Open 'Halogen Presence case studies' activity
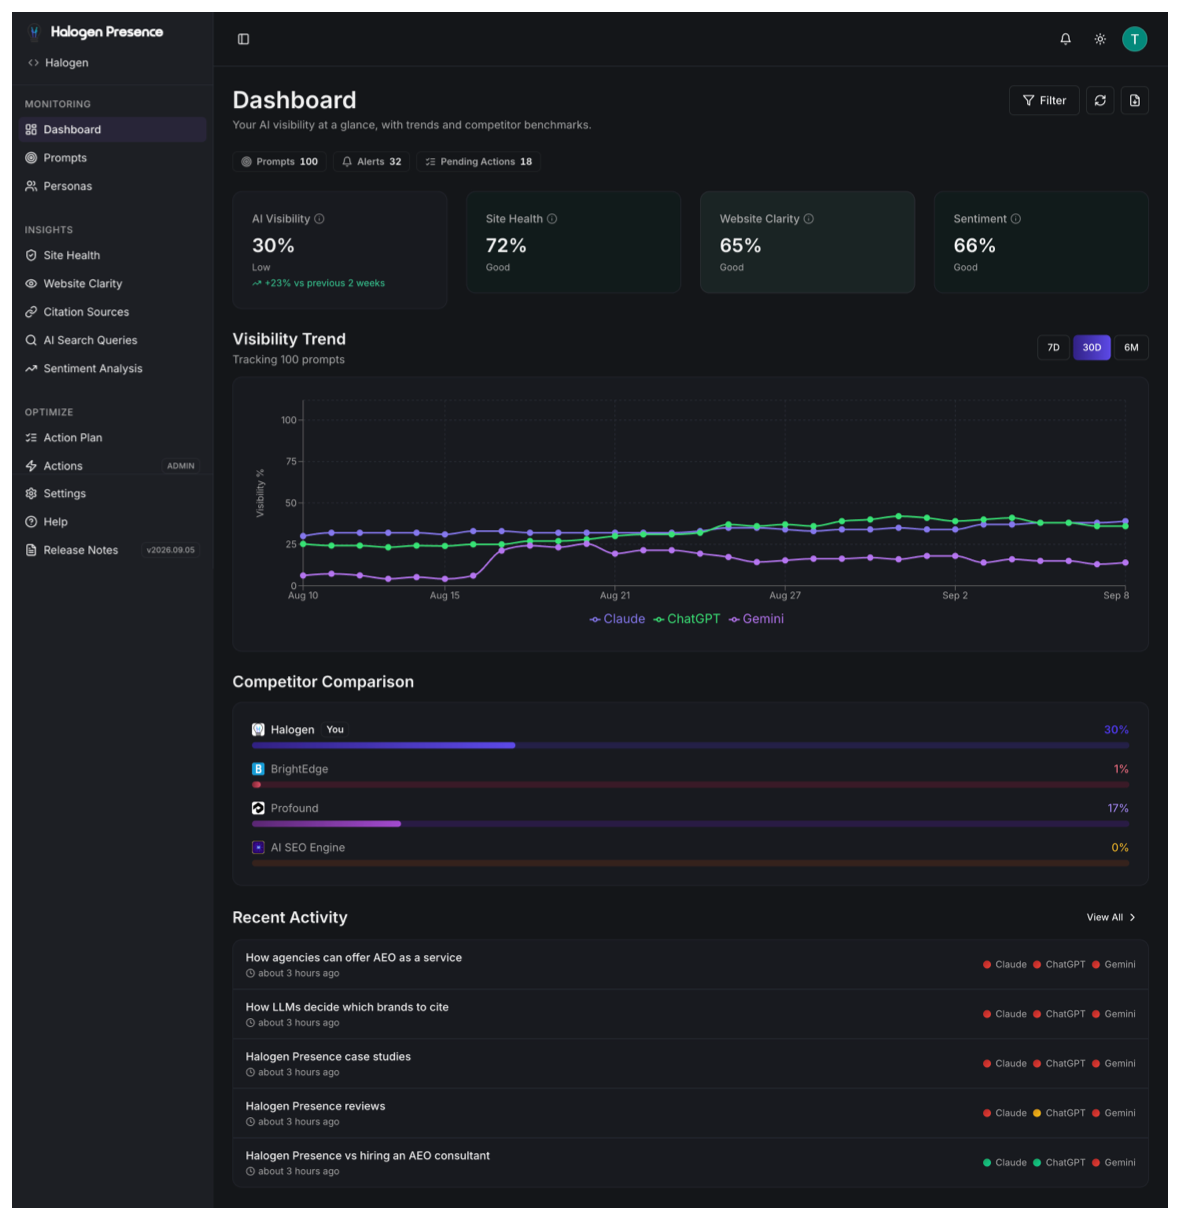This screenshot has height=1220, width=1180. pos(690,1064)
